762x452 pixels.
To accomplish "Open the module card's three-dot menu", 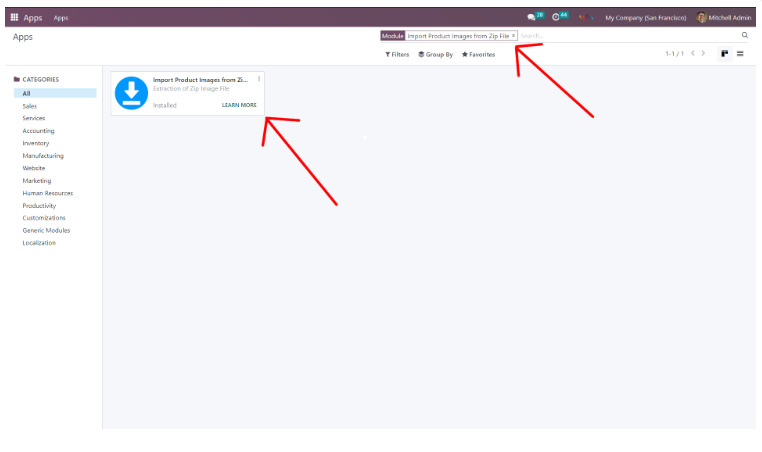I will 259,79.
